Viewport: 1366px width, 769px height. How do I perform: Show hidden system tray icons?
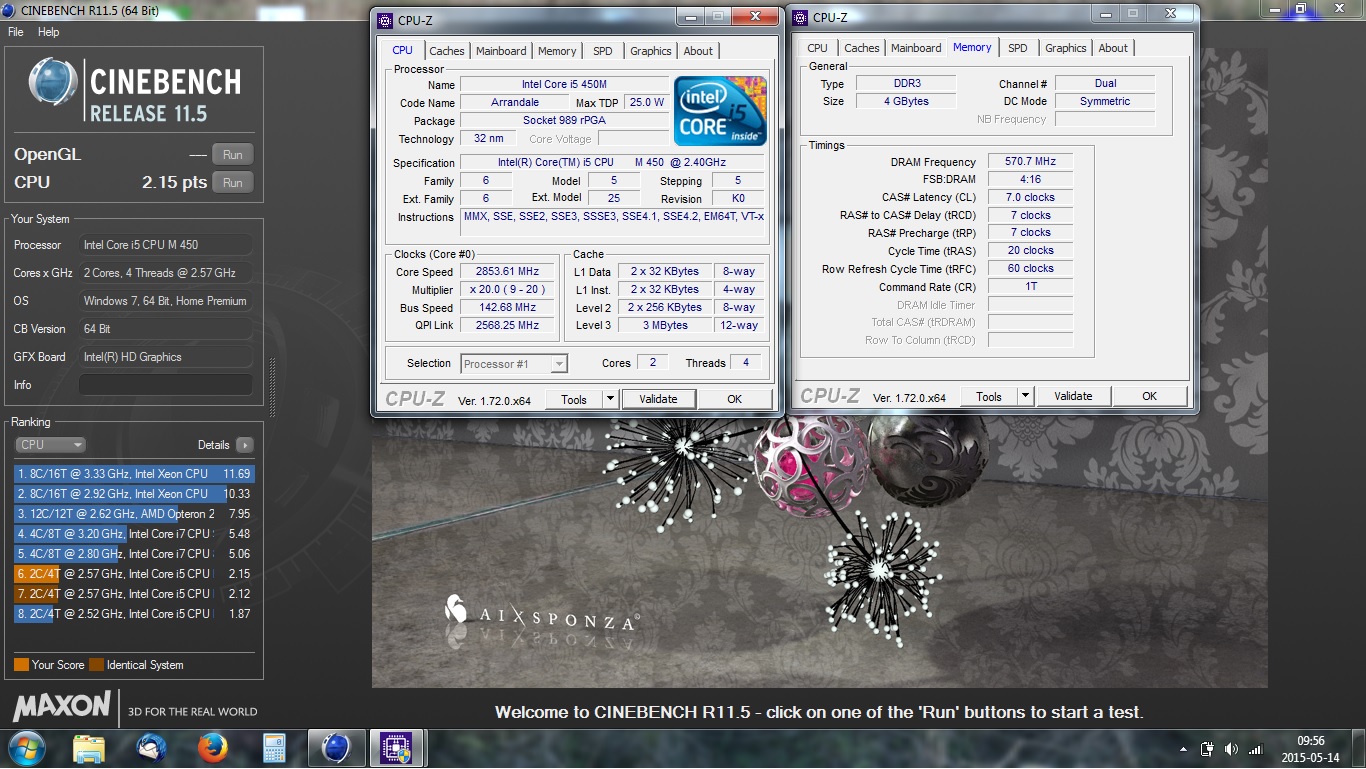[1184, 748]
